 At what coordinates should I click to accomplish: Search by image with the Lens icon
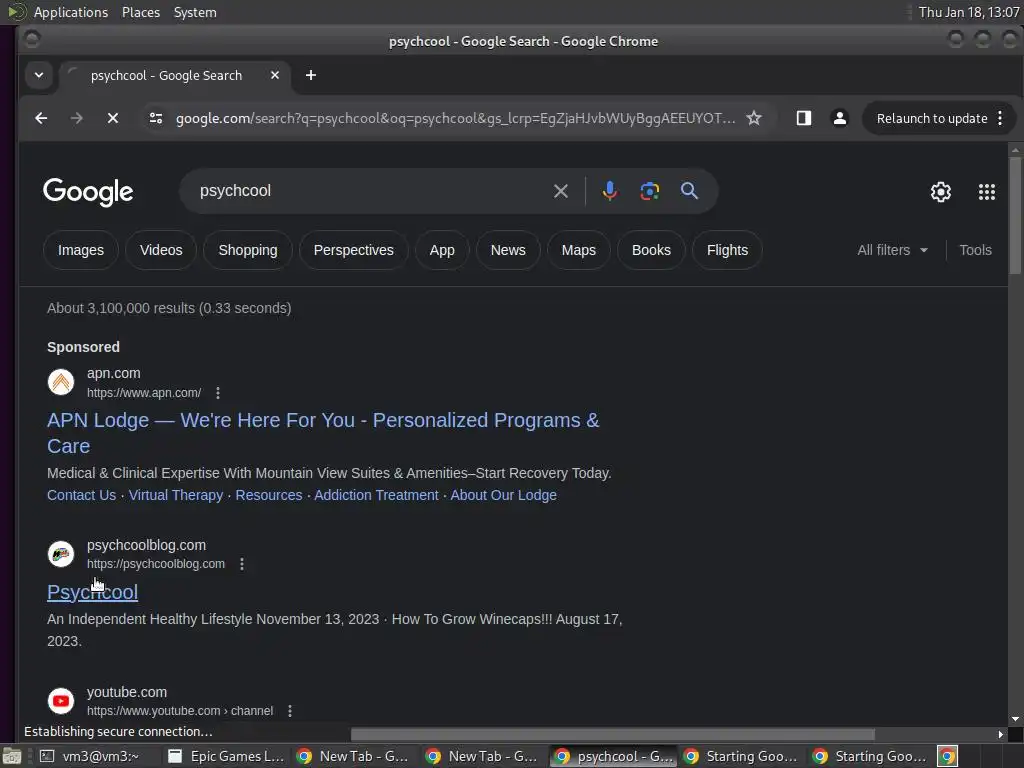649,191
